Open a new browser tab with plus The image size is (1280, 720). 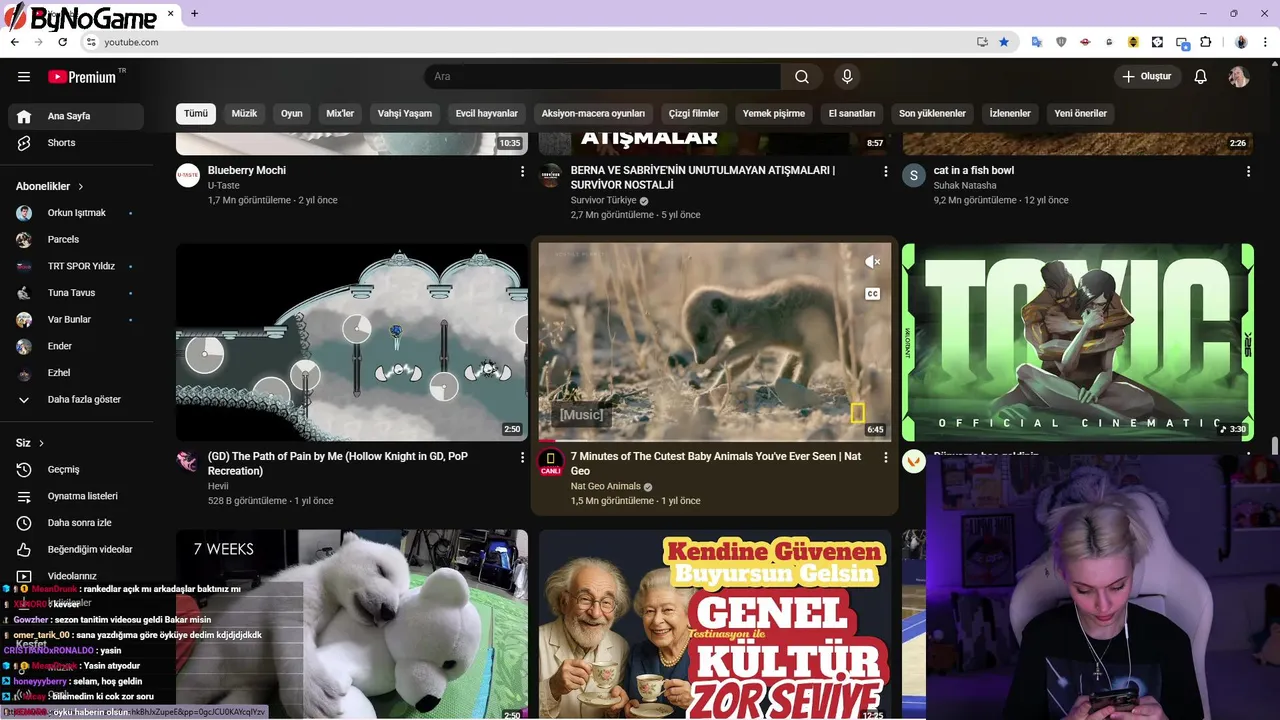(194, 13)
